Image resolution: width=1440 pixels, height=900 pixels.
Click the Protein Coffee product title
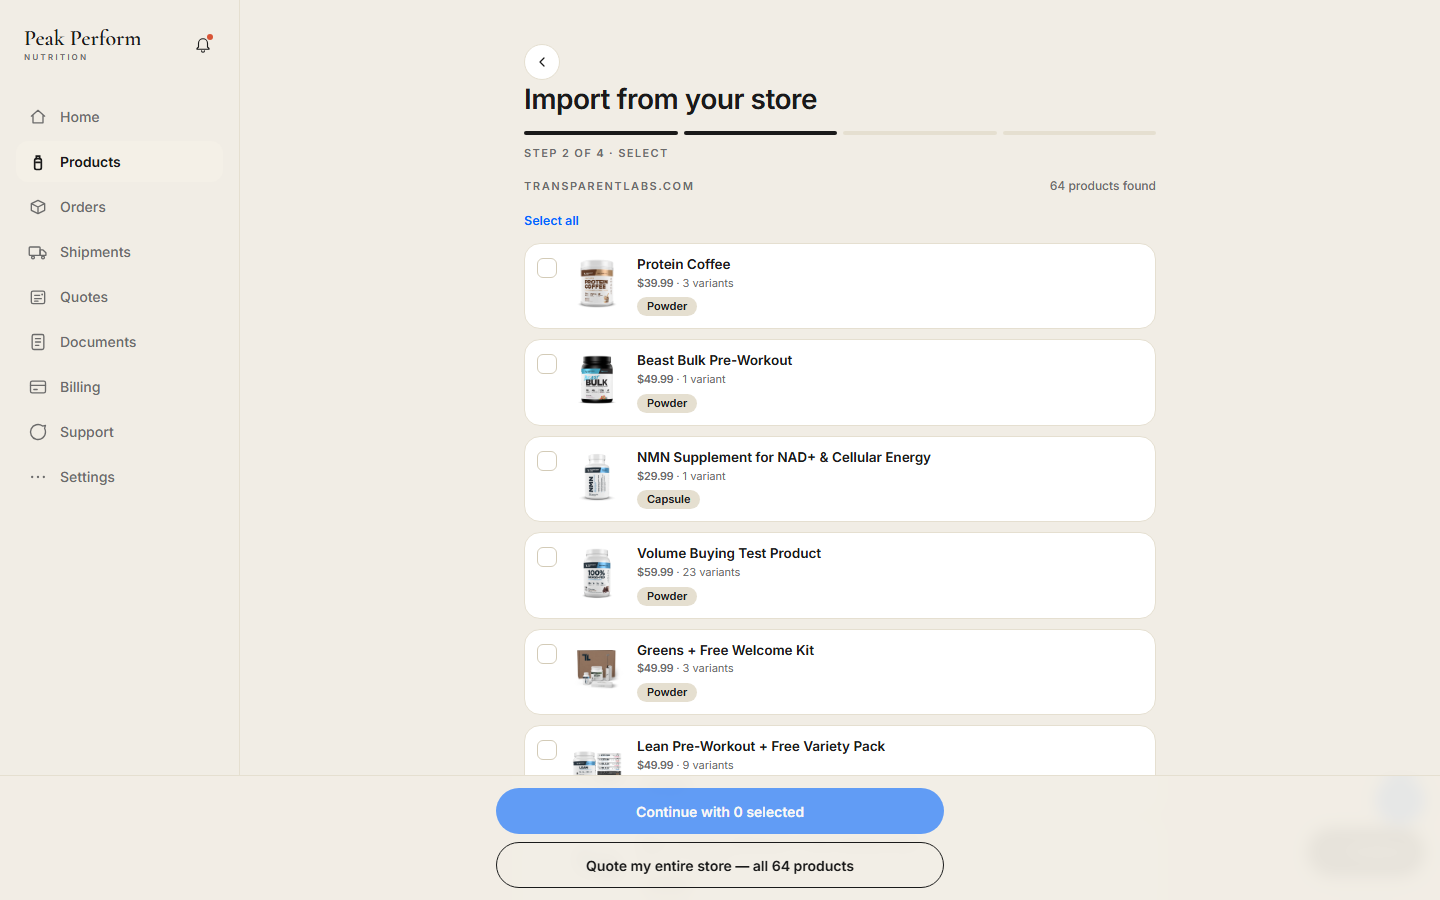684,264
